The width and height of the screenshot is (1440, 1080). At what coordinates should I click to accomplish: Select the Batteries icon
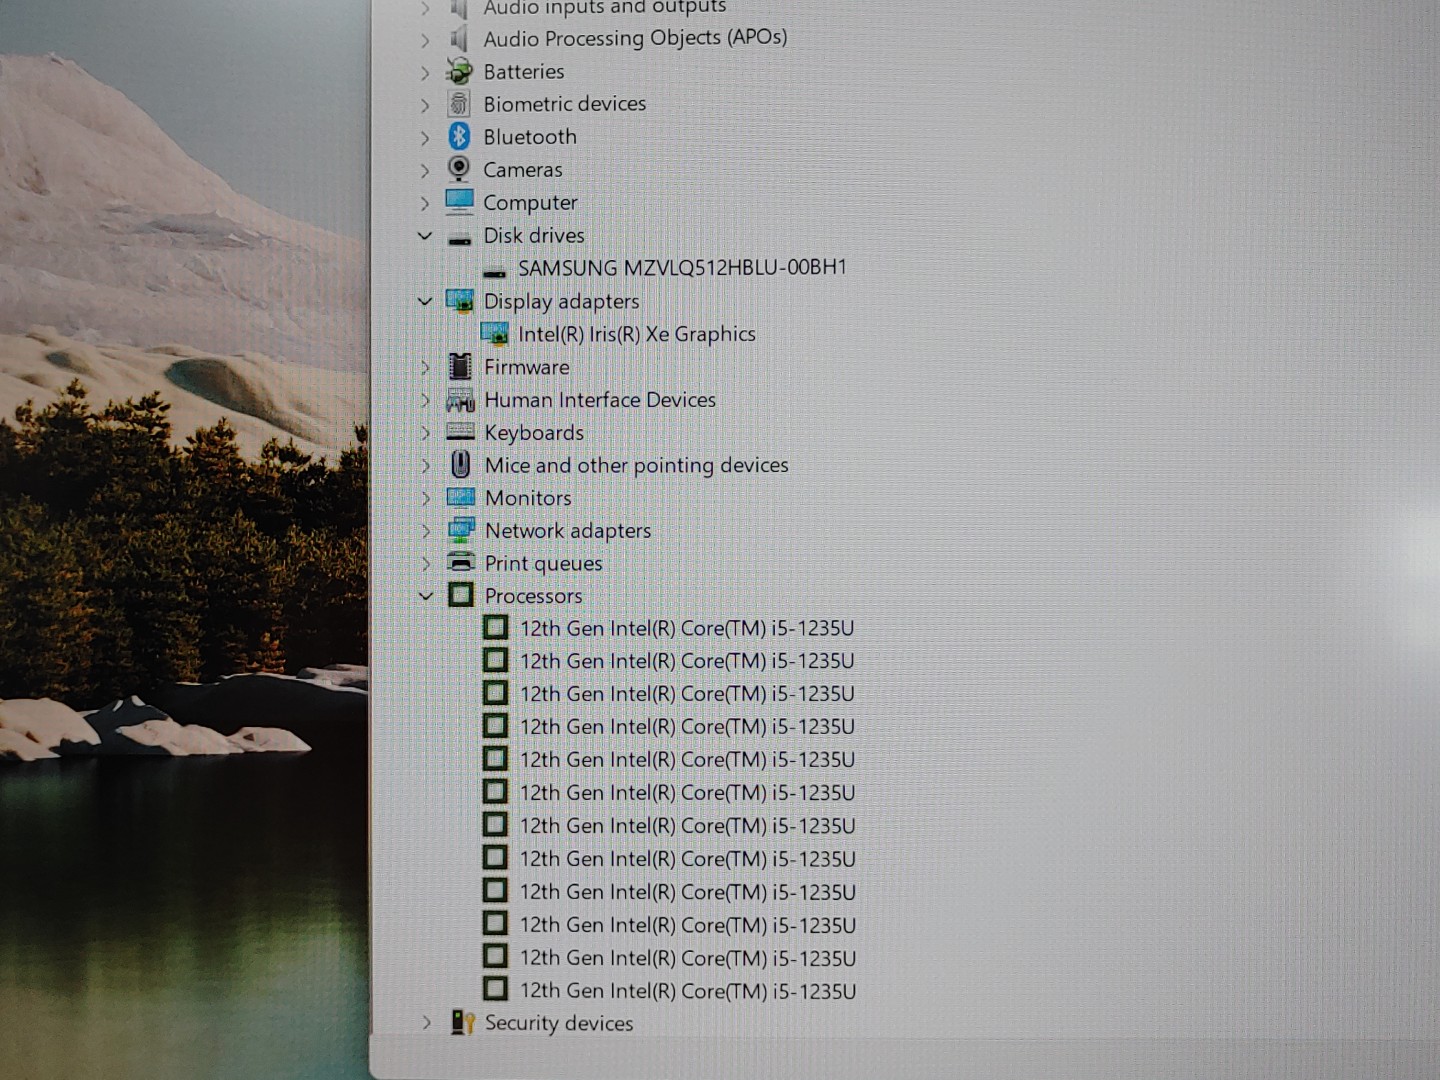pyautogui.click(x=459, y=71)
